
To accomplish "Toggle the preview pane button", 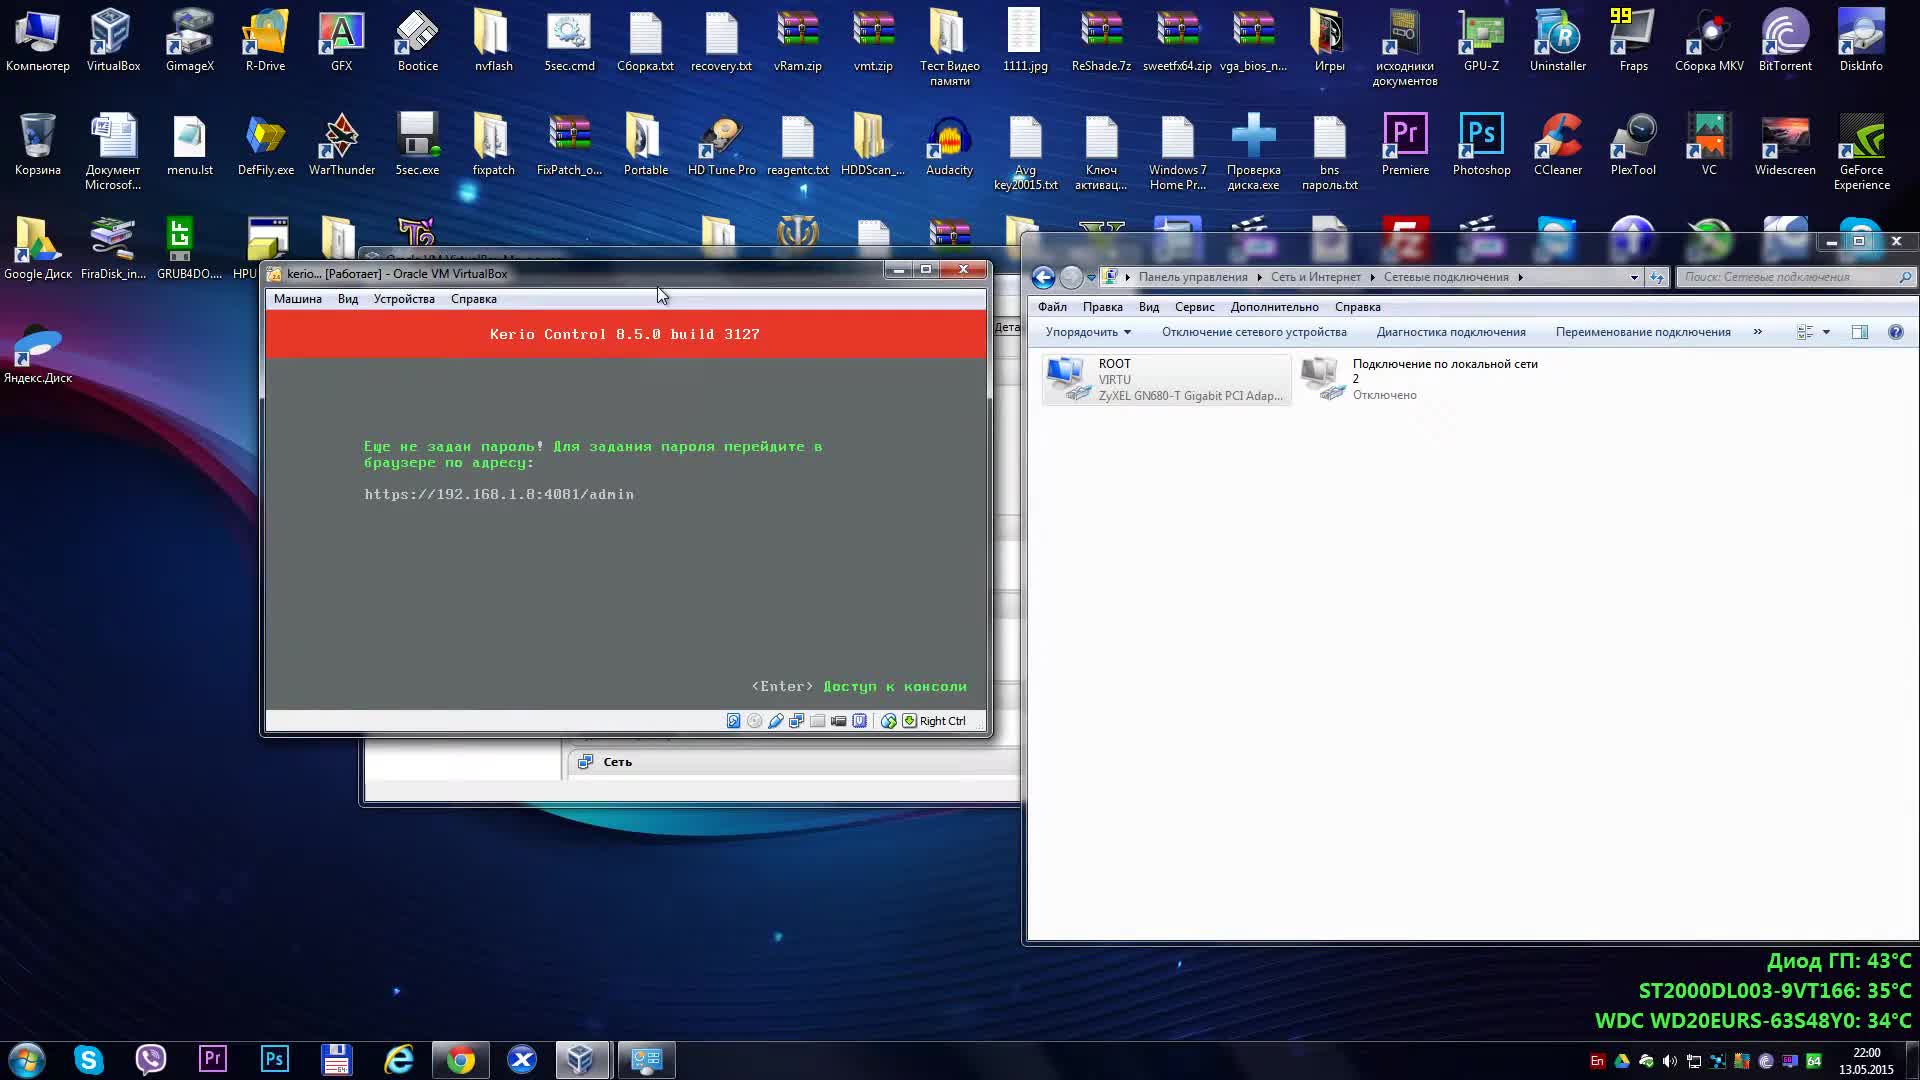I will click(1860, 332).
